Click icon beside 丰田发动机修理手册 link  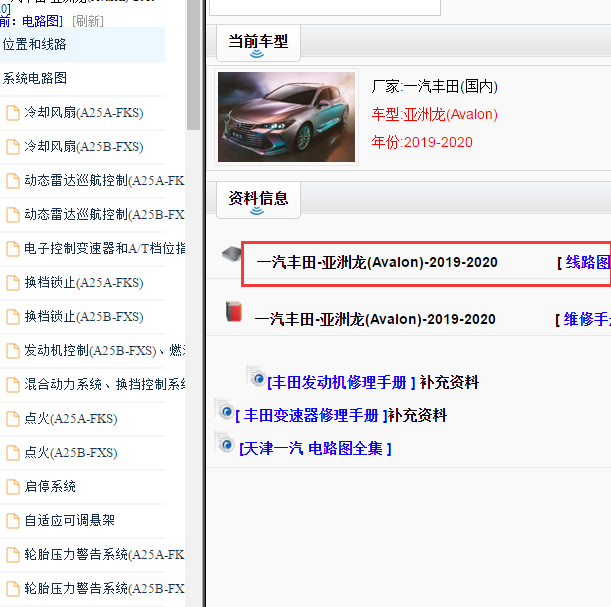point(257,376)
